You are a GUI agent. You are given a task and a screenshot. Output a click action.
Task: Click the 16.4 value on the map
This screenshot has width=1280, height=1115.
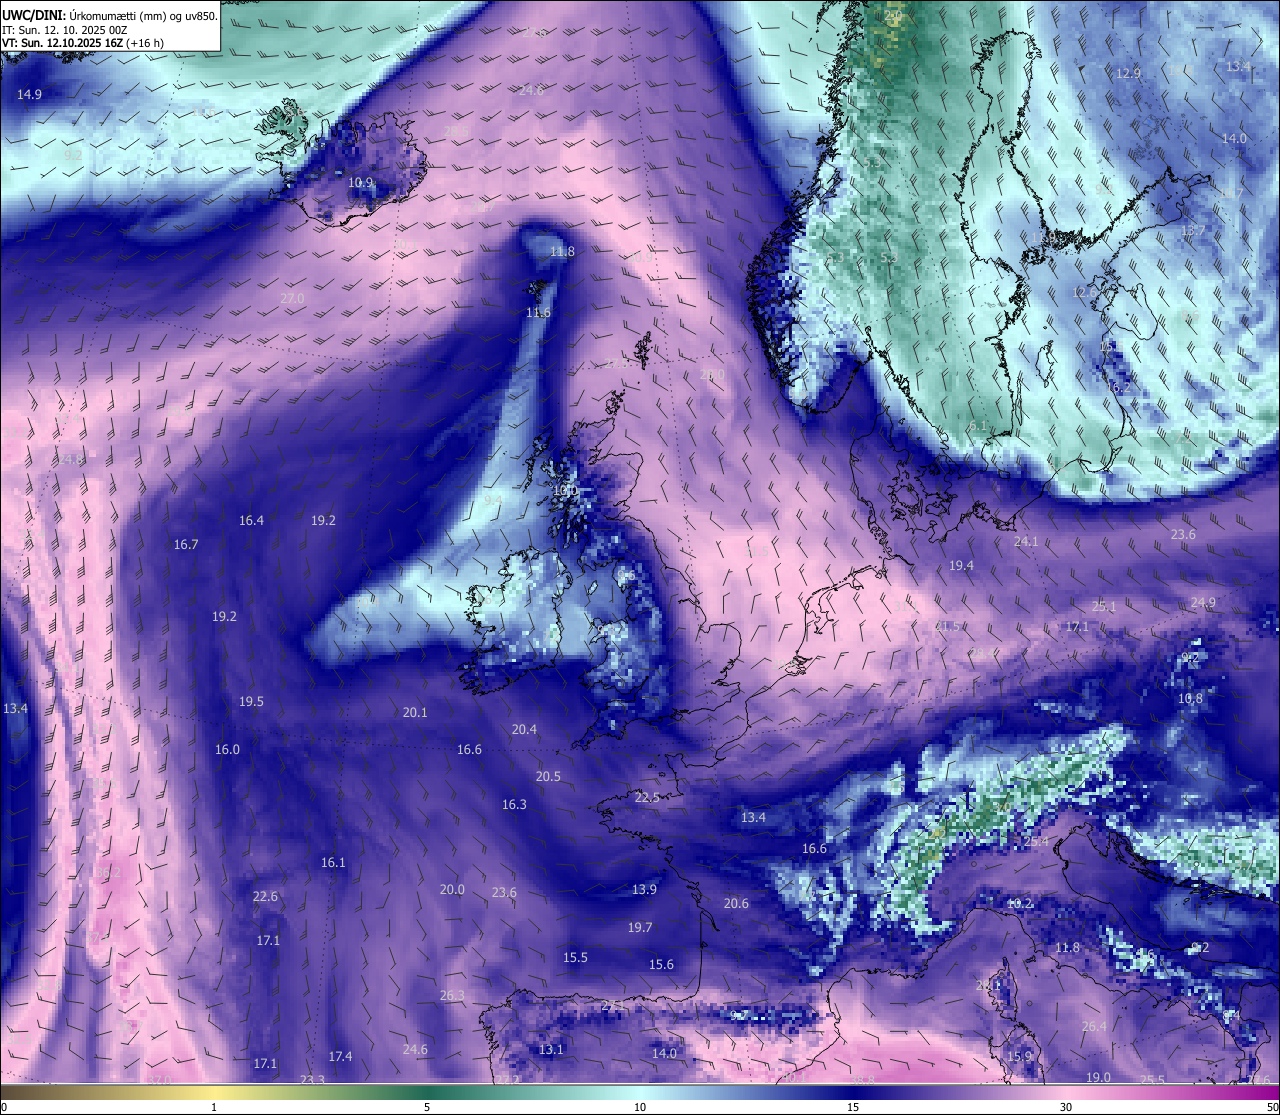point(251,521)
